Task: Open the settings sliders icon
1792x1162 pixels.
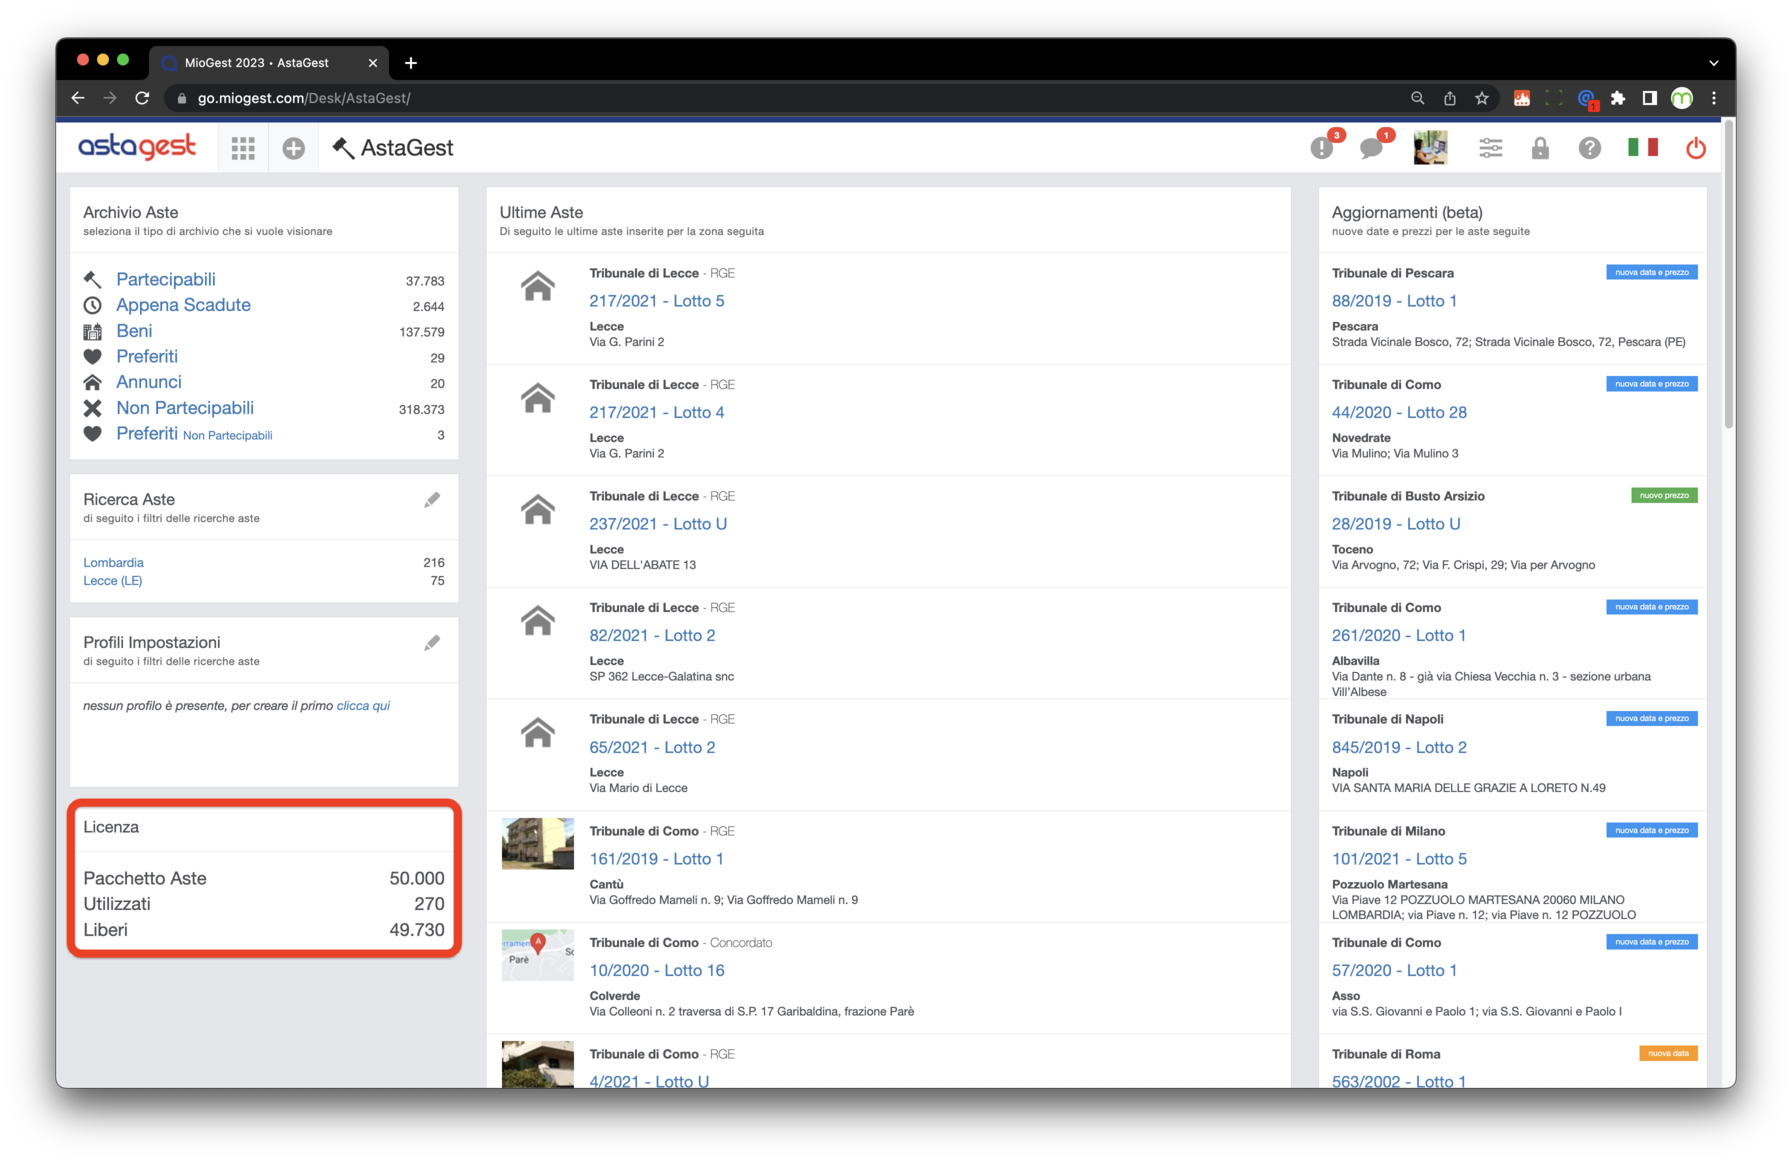Action: (x=1490, y=148)
